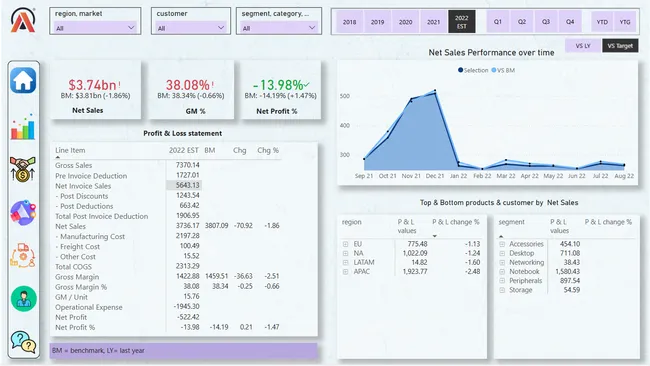Click the company logo at top left

click(23, 20)
